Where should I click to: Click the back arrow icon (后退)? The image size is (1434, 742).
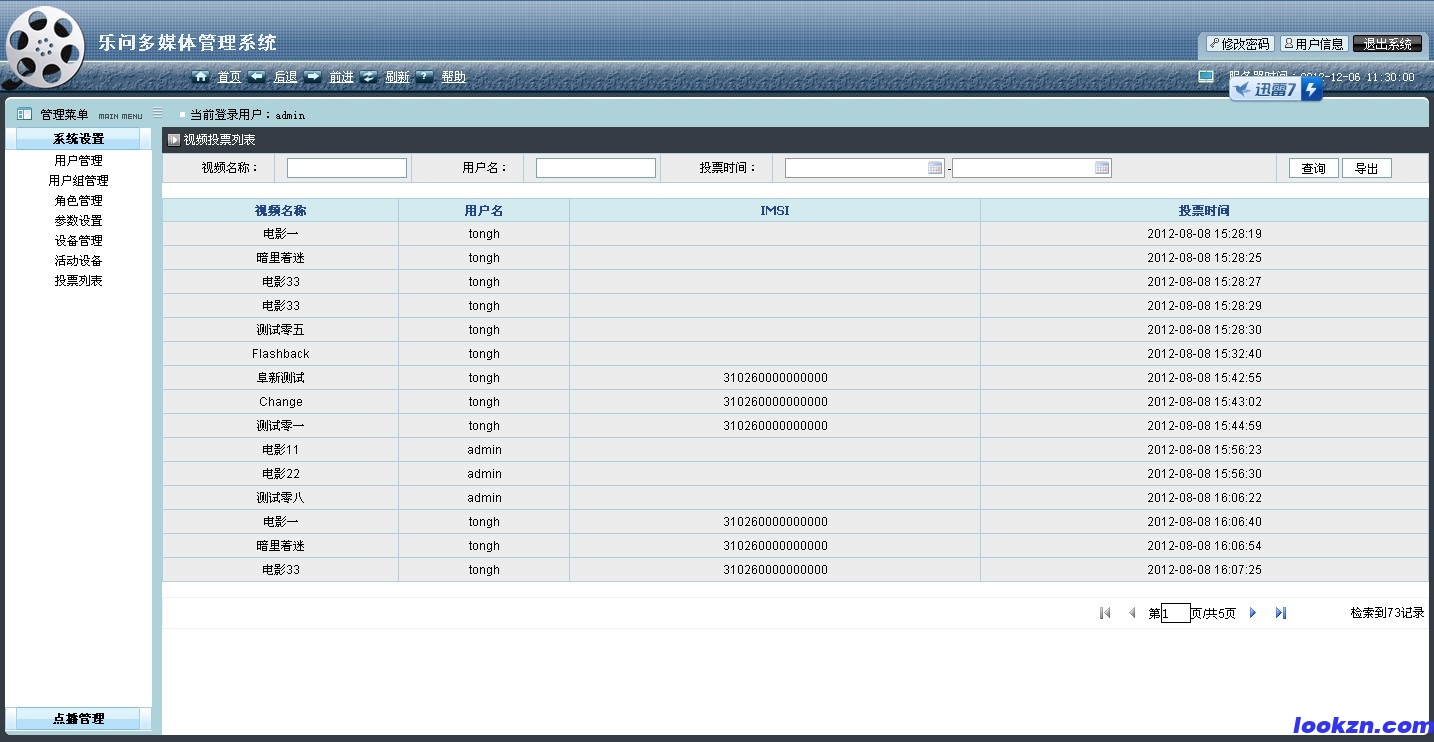click(257, 77)
